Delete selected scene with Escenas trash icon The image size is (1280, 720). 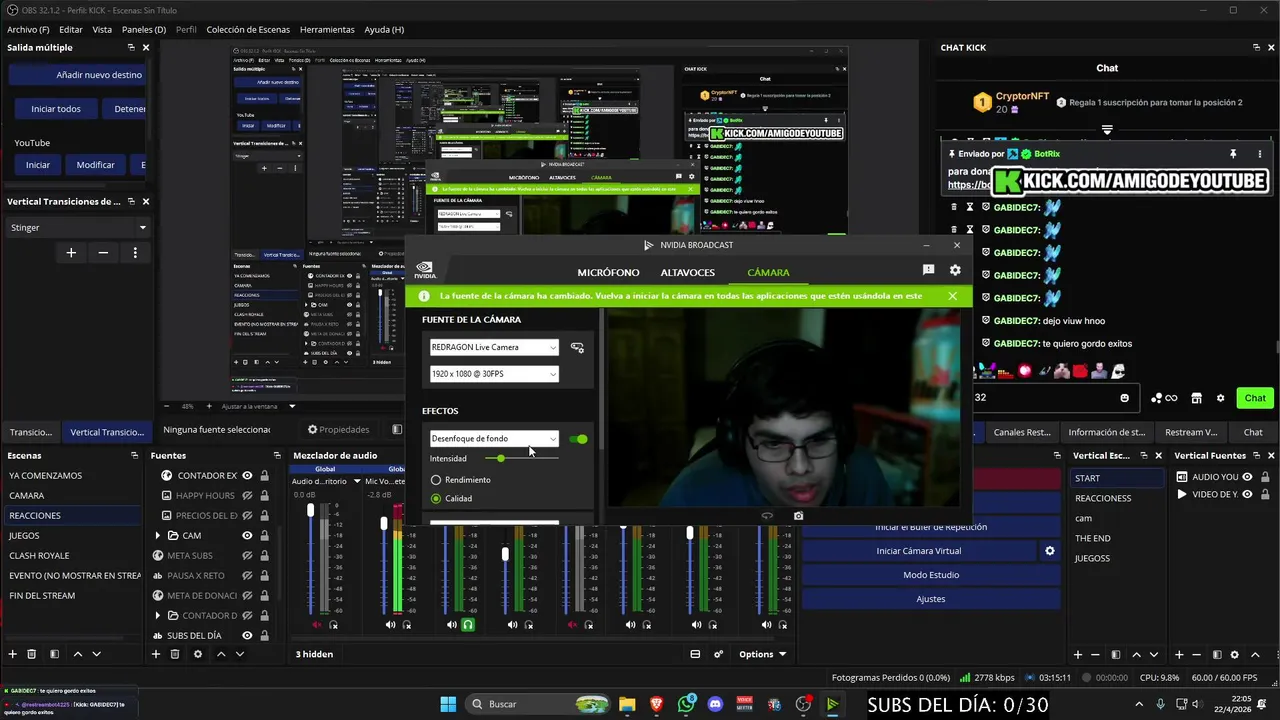31,654
